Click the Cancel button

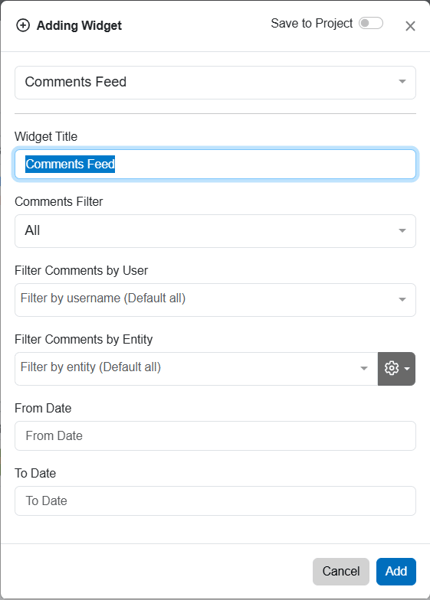(x=341, y=571)
